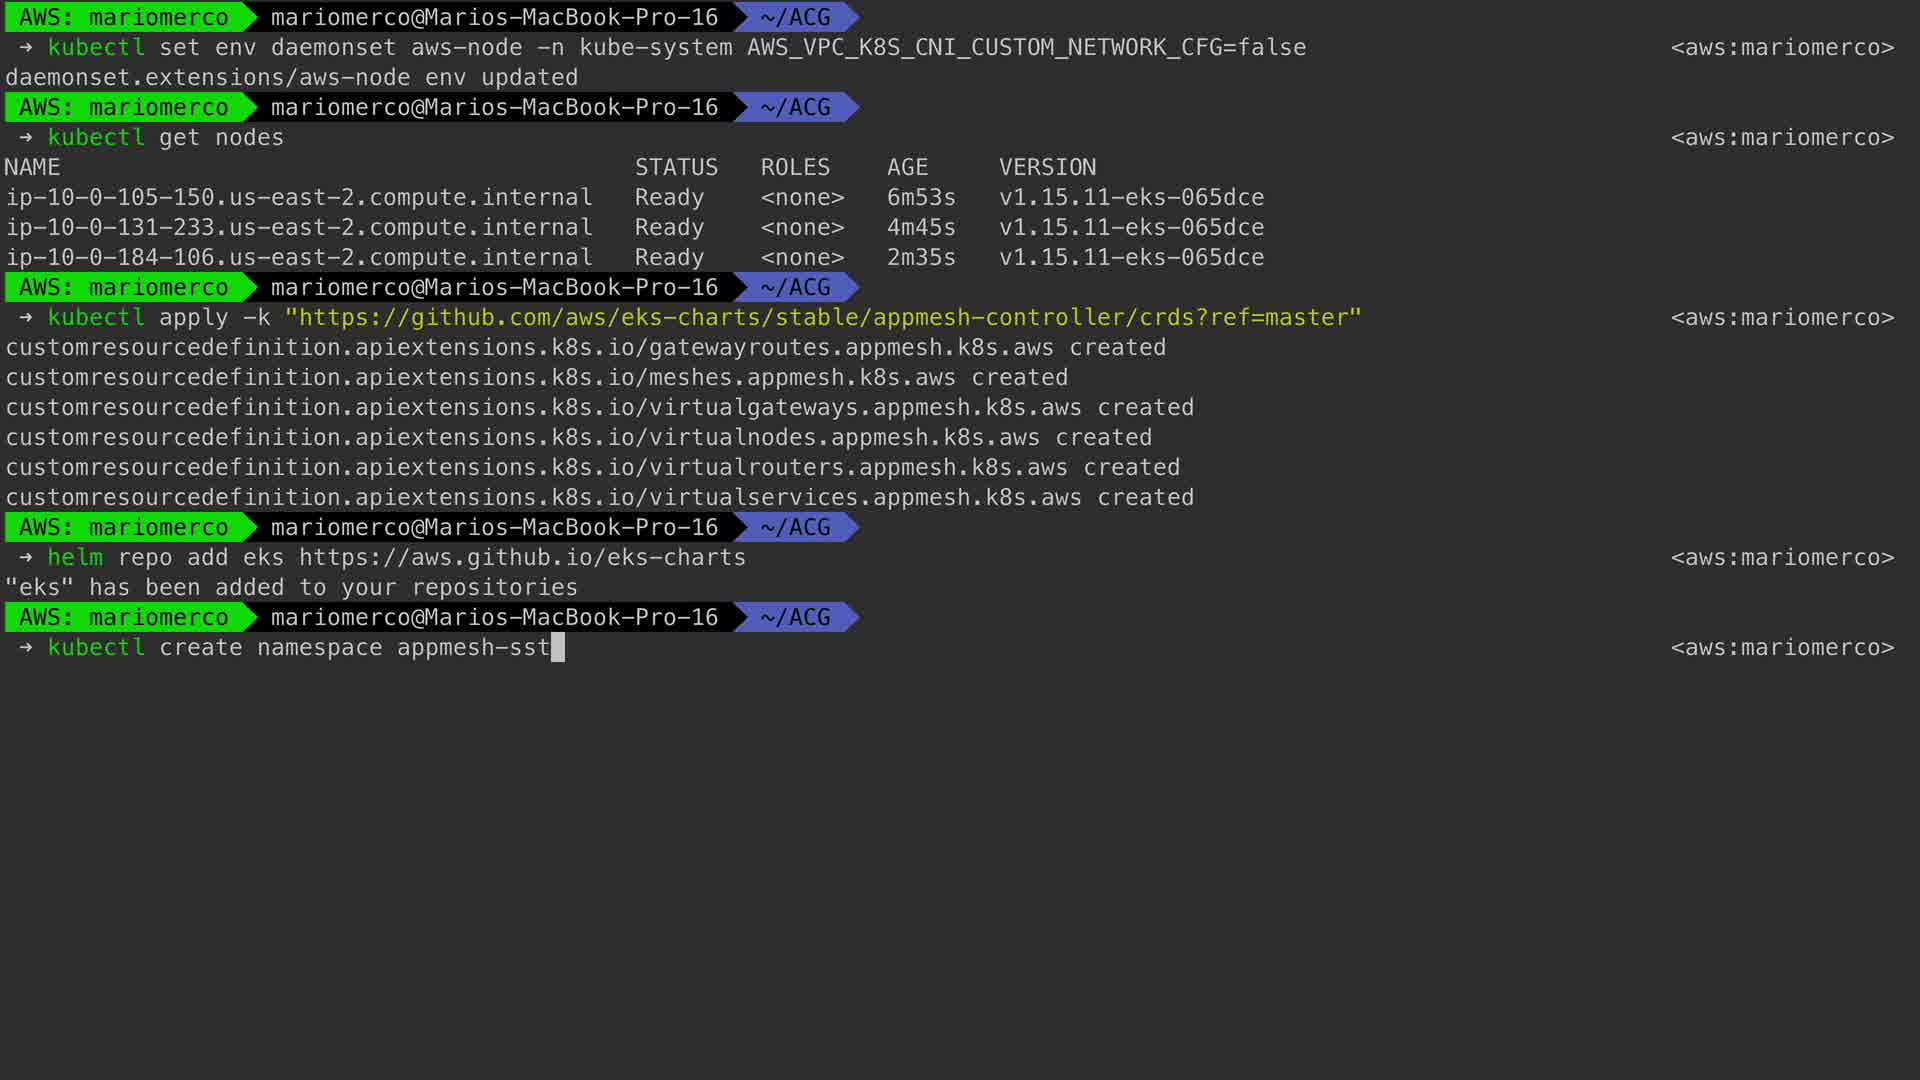Viewport: 1920px width, 1080px height.
Task: Click the arrow before kubectl get nodes
Action: [26, 137]
